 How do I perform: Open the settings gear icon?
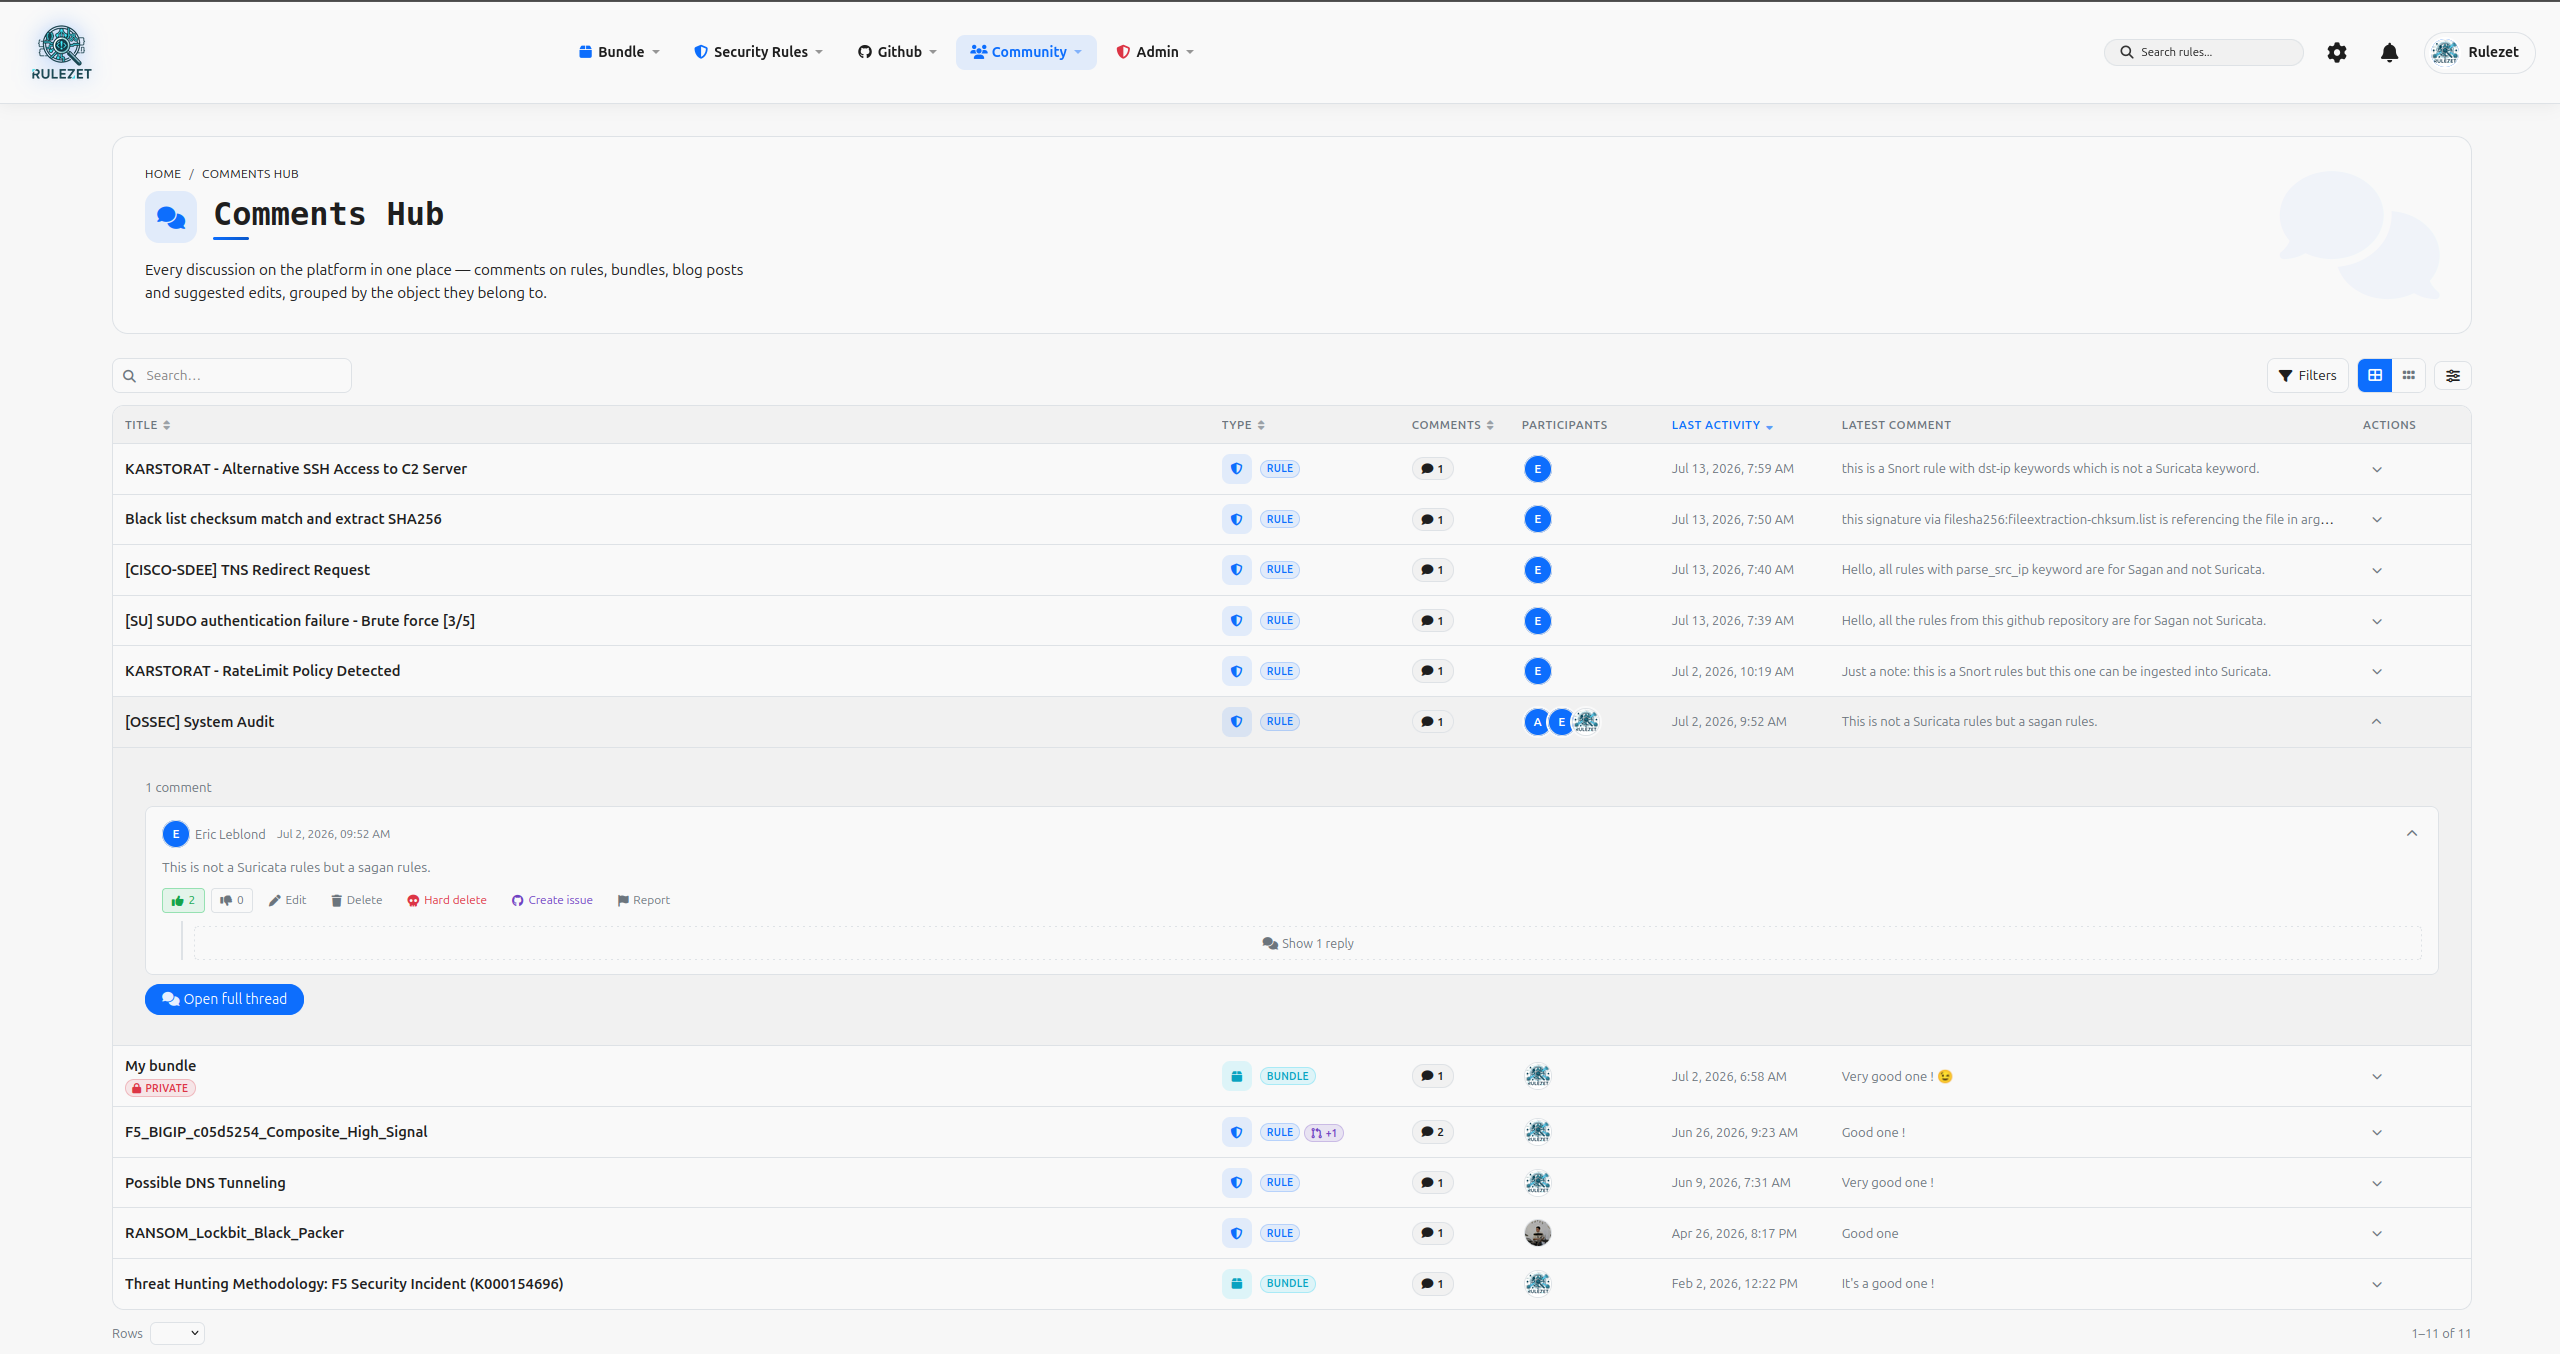tap(2337, 52)
